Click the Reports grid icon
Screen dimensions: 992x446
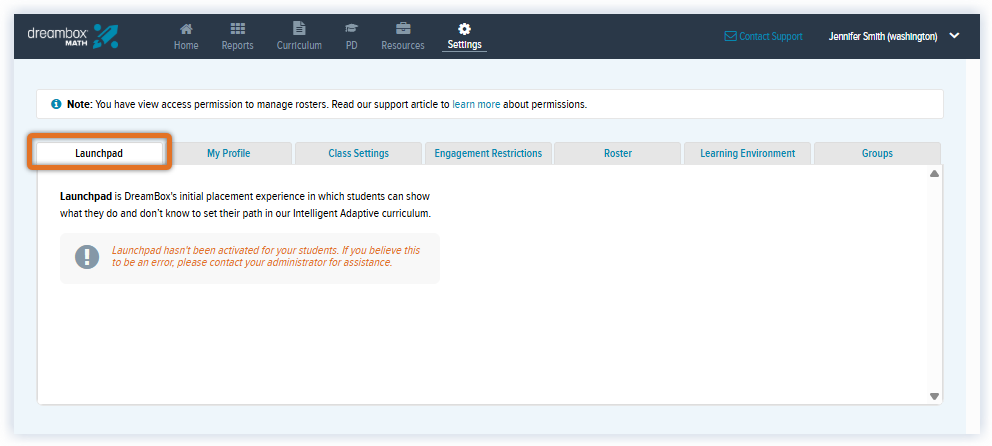coord(237,28)
